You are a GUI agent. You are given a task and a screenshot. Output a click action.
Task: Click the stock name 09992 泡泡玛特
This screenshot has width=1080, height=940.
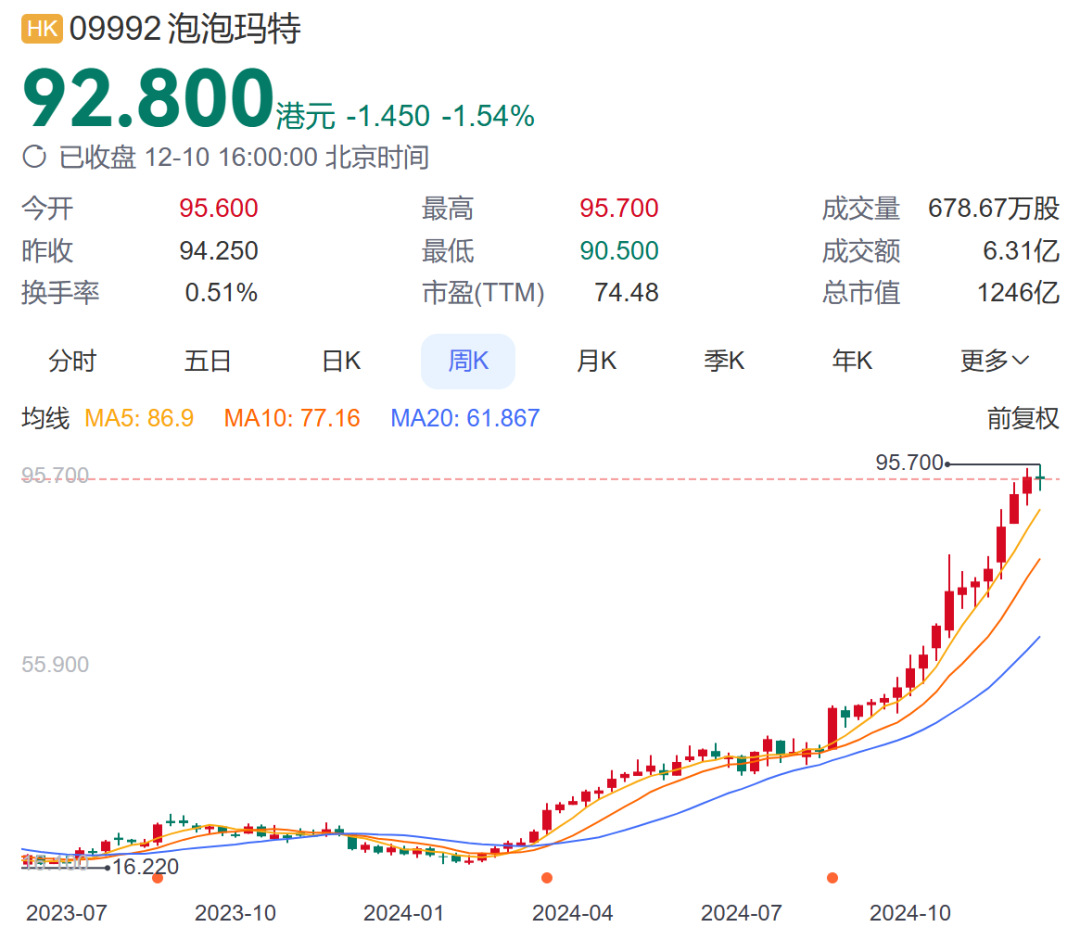(185, 29)
